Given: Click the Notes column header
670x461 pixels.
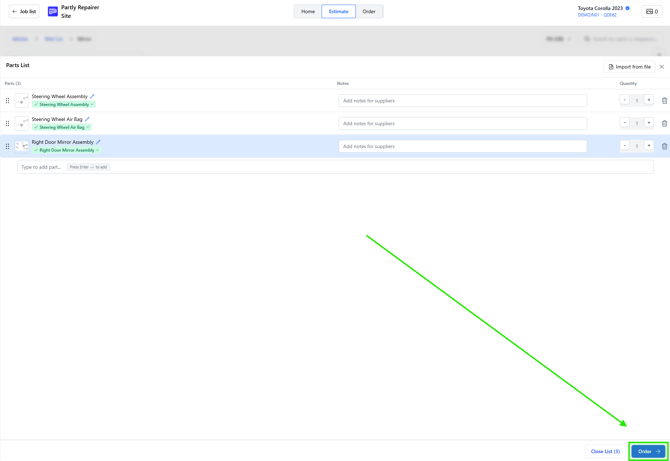Looking at the screenshot, I should pos(343,83).
